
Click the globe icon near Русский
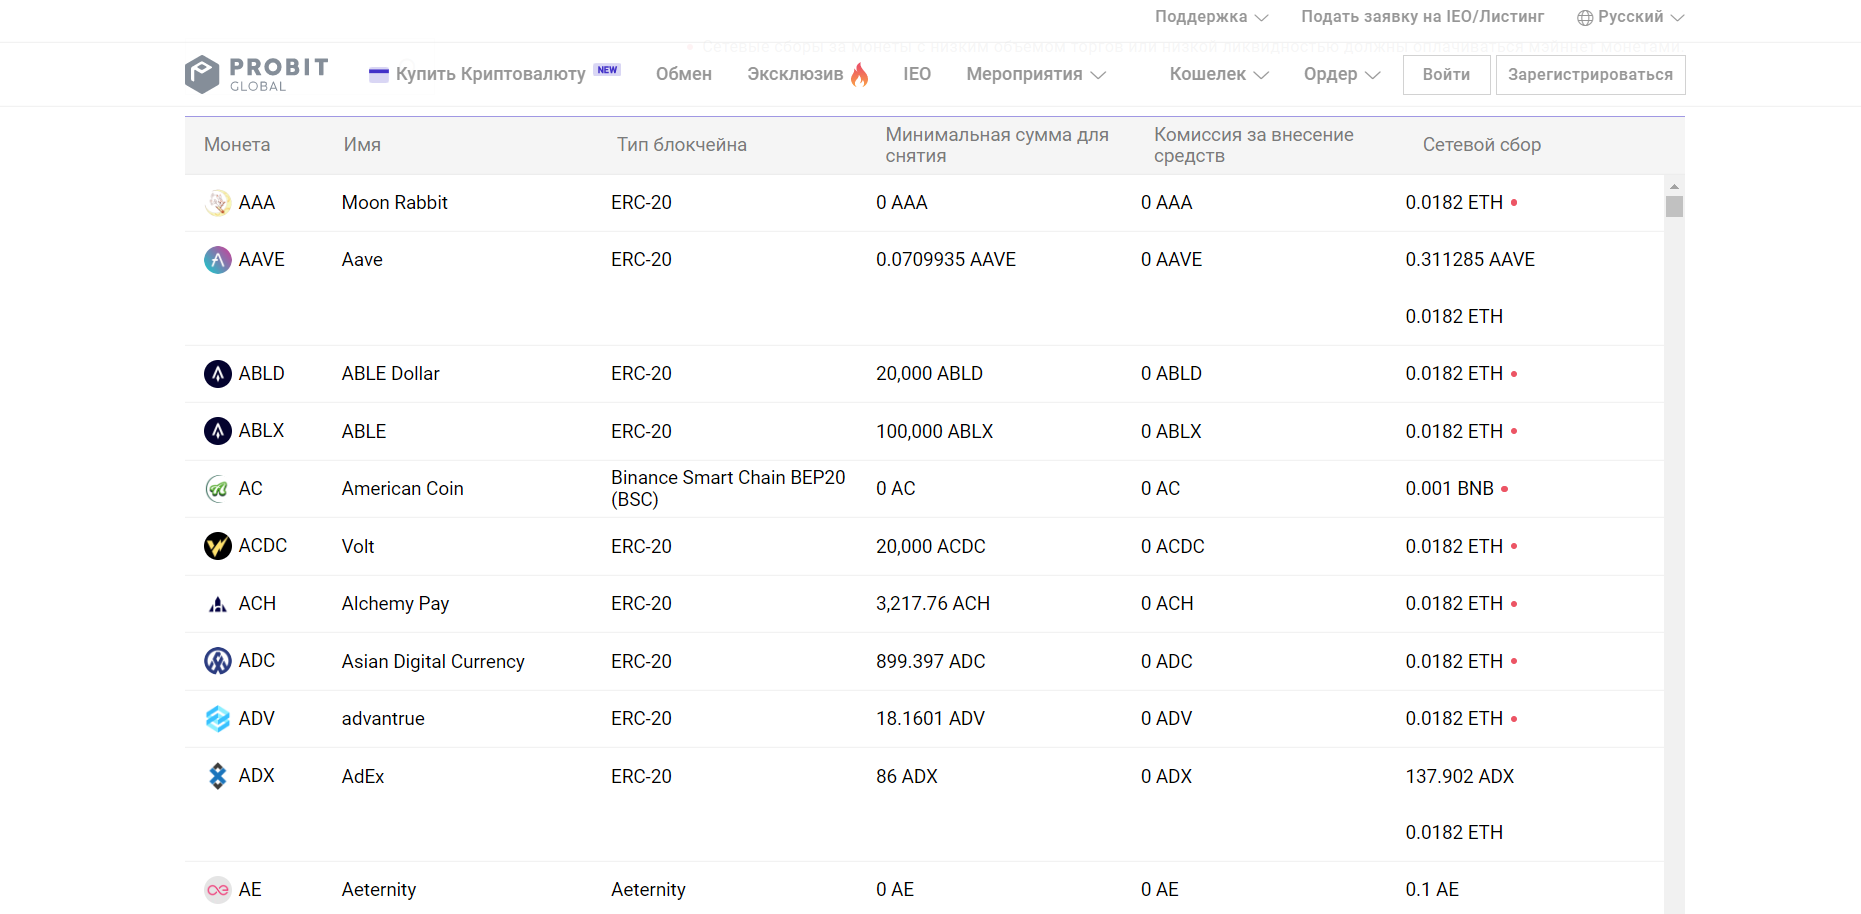pos(1583,16)
